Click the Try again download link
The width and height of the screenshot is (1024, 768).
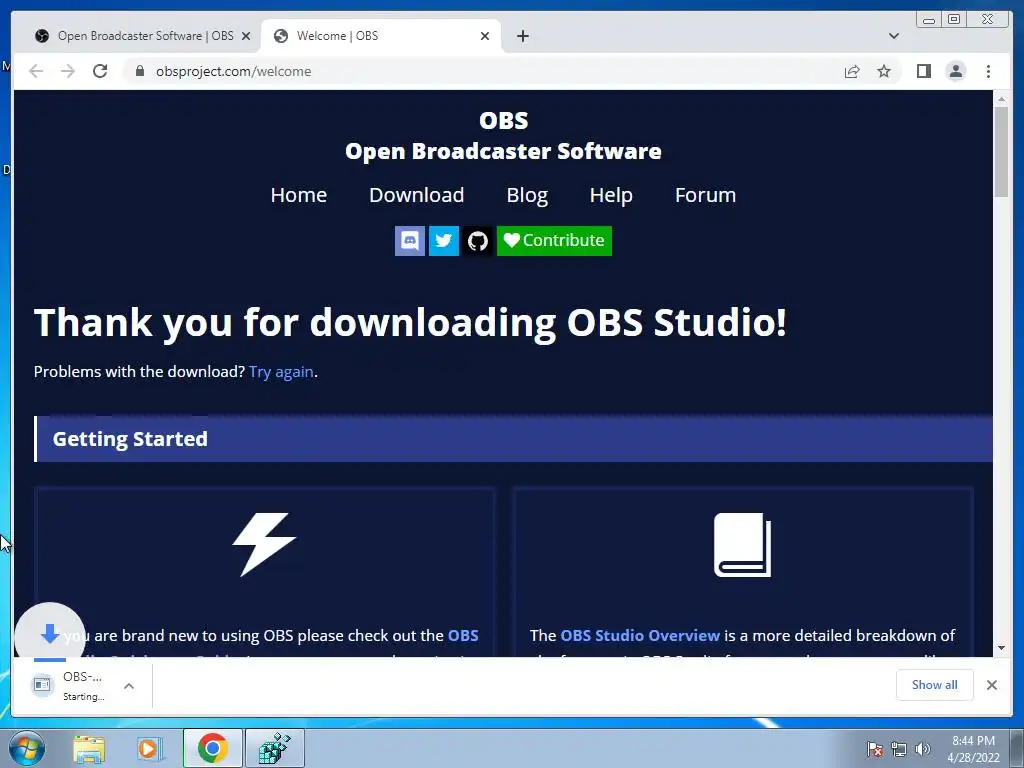point(281,372)
